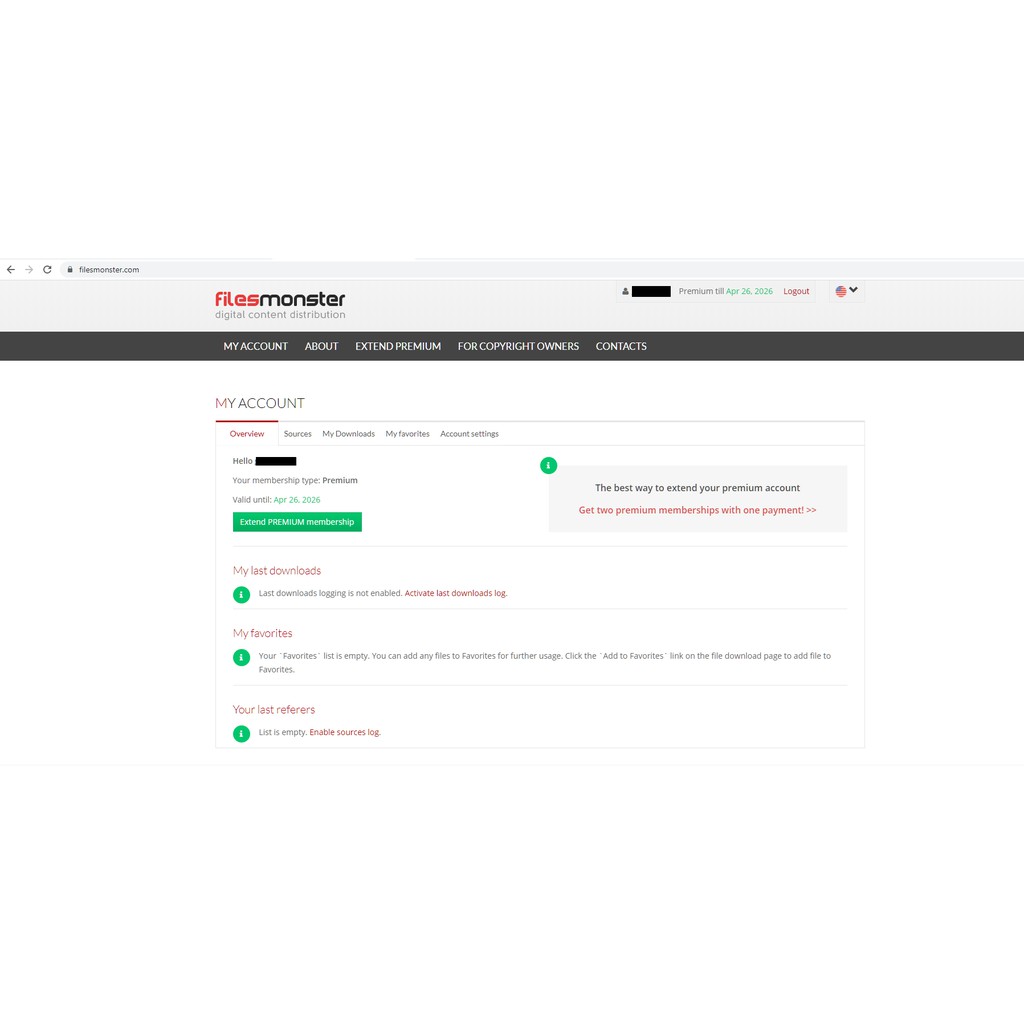Click the browser address bar URL
This screenshot has height=1024, width=1024.
pyautogui.click(x=109, y=270)
